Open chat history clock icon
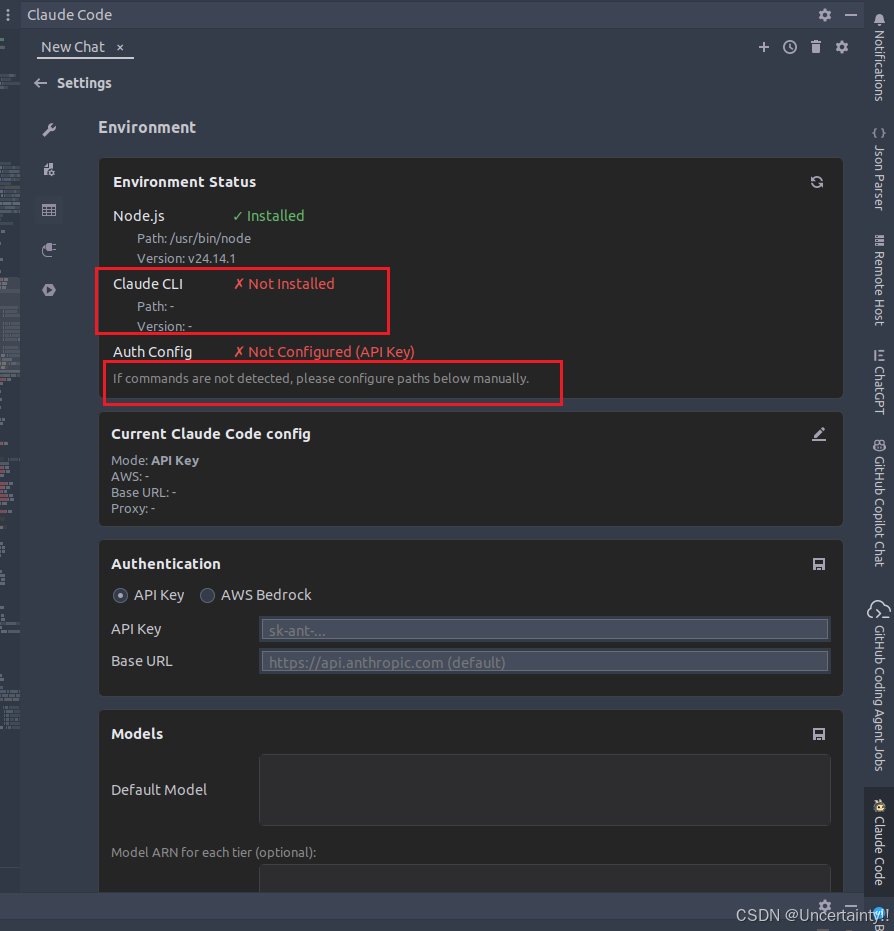Viewport: 894px width, 931px height. 790,47
